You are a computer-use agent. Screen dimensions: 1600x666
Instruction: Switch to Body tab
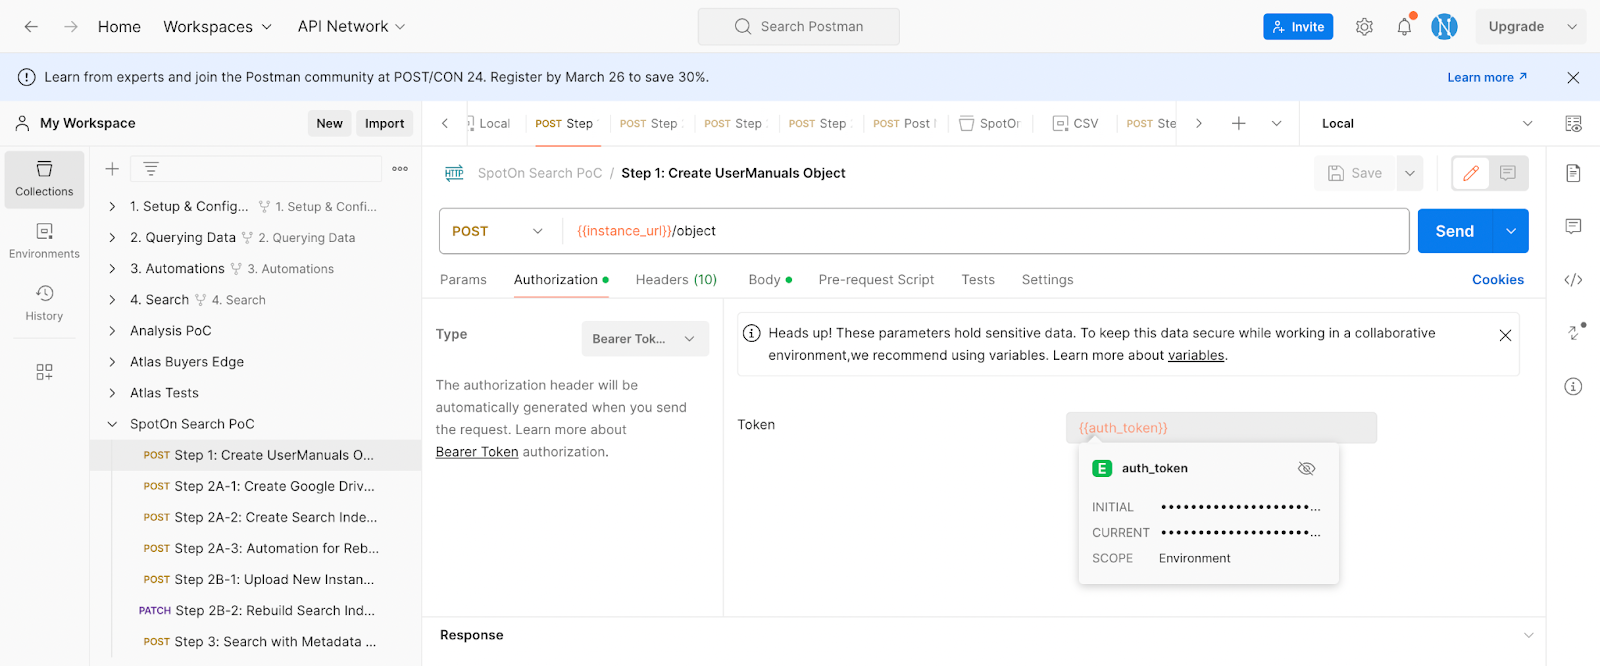[769, 280]
